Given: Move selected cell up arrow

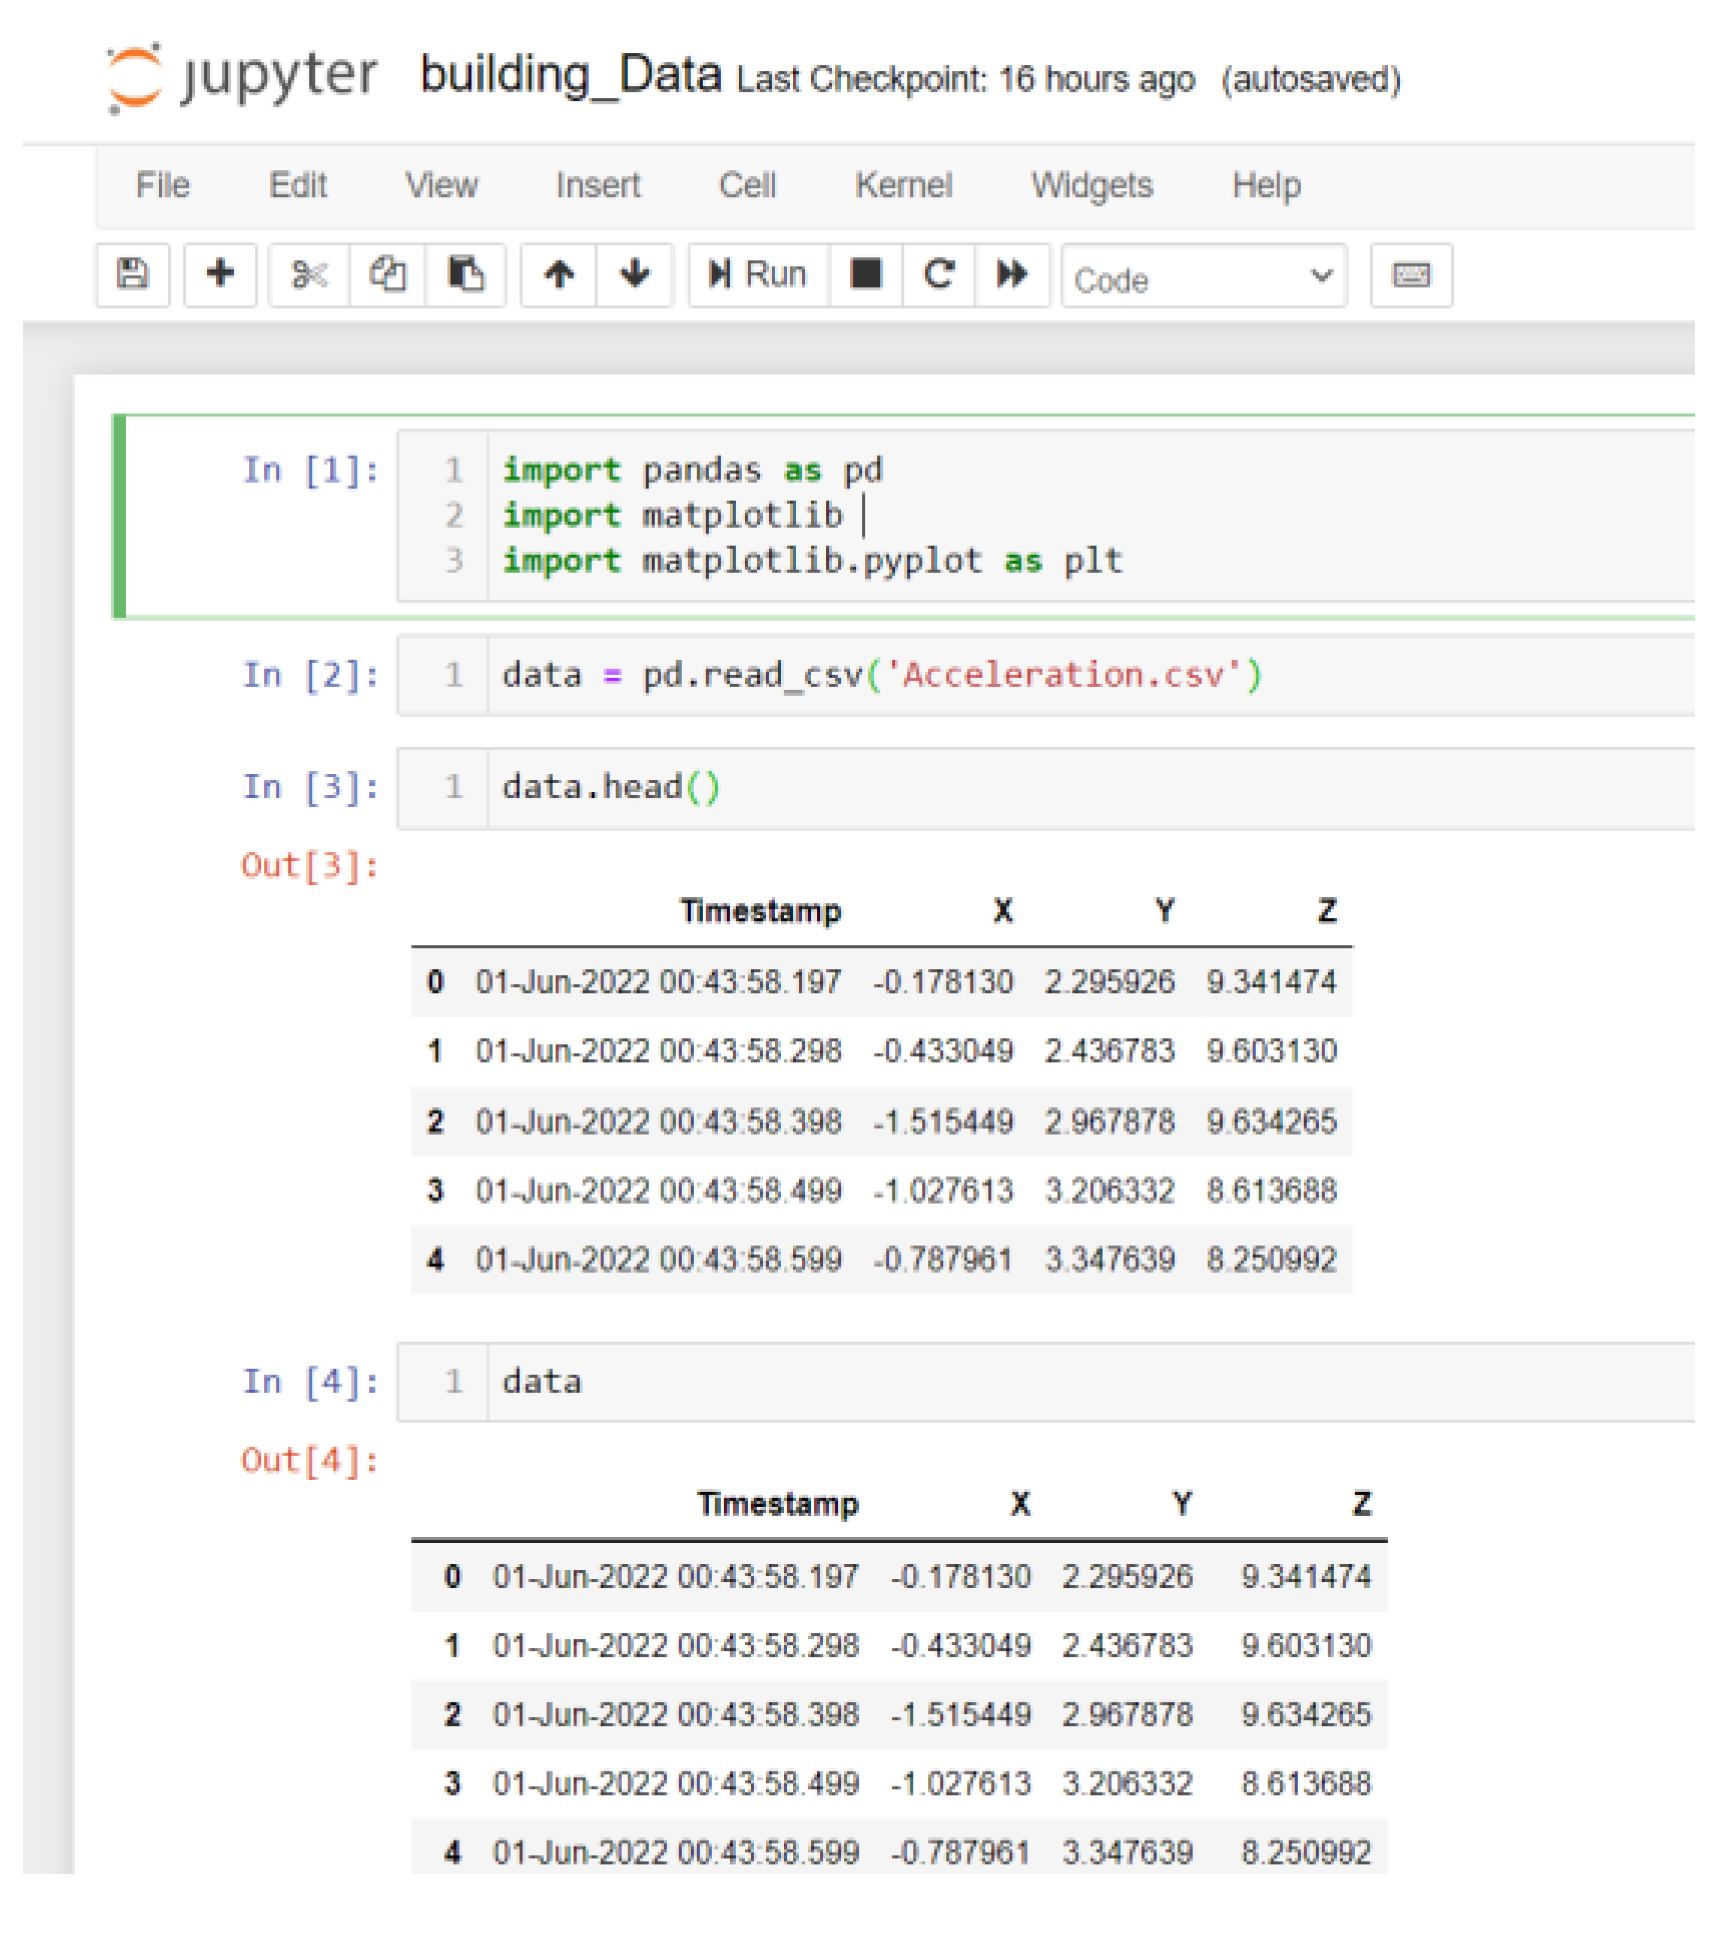Looking at the screenshot, I should pyautogui.click(x=559, y=274).
